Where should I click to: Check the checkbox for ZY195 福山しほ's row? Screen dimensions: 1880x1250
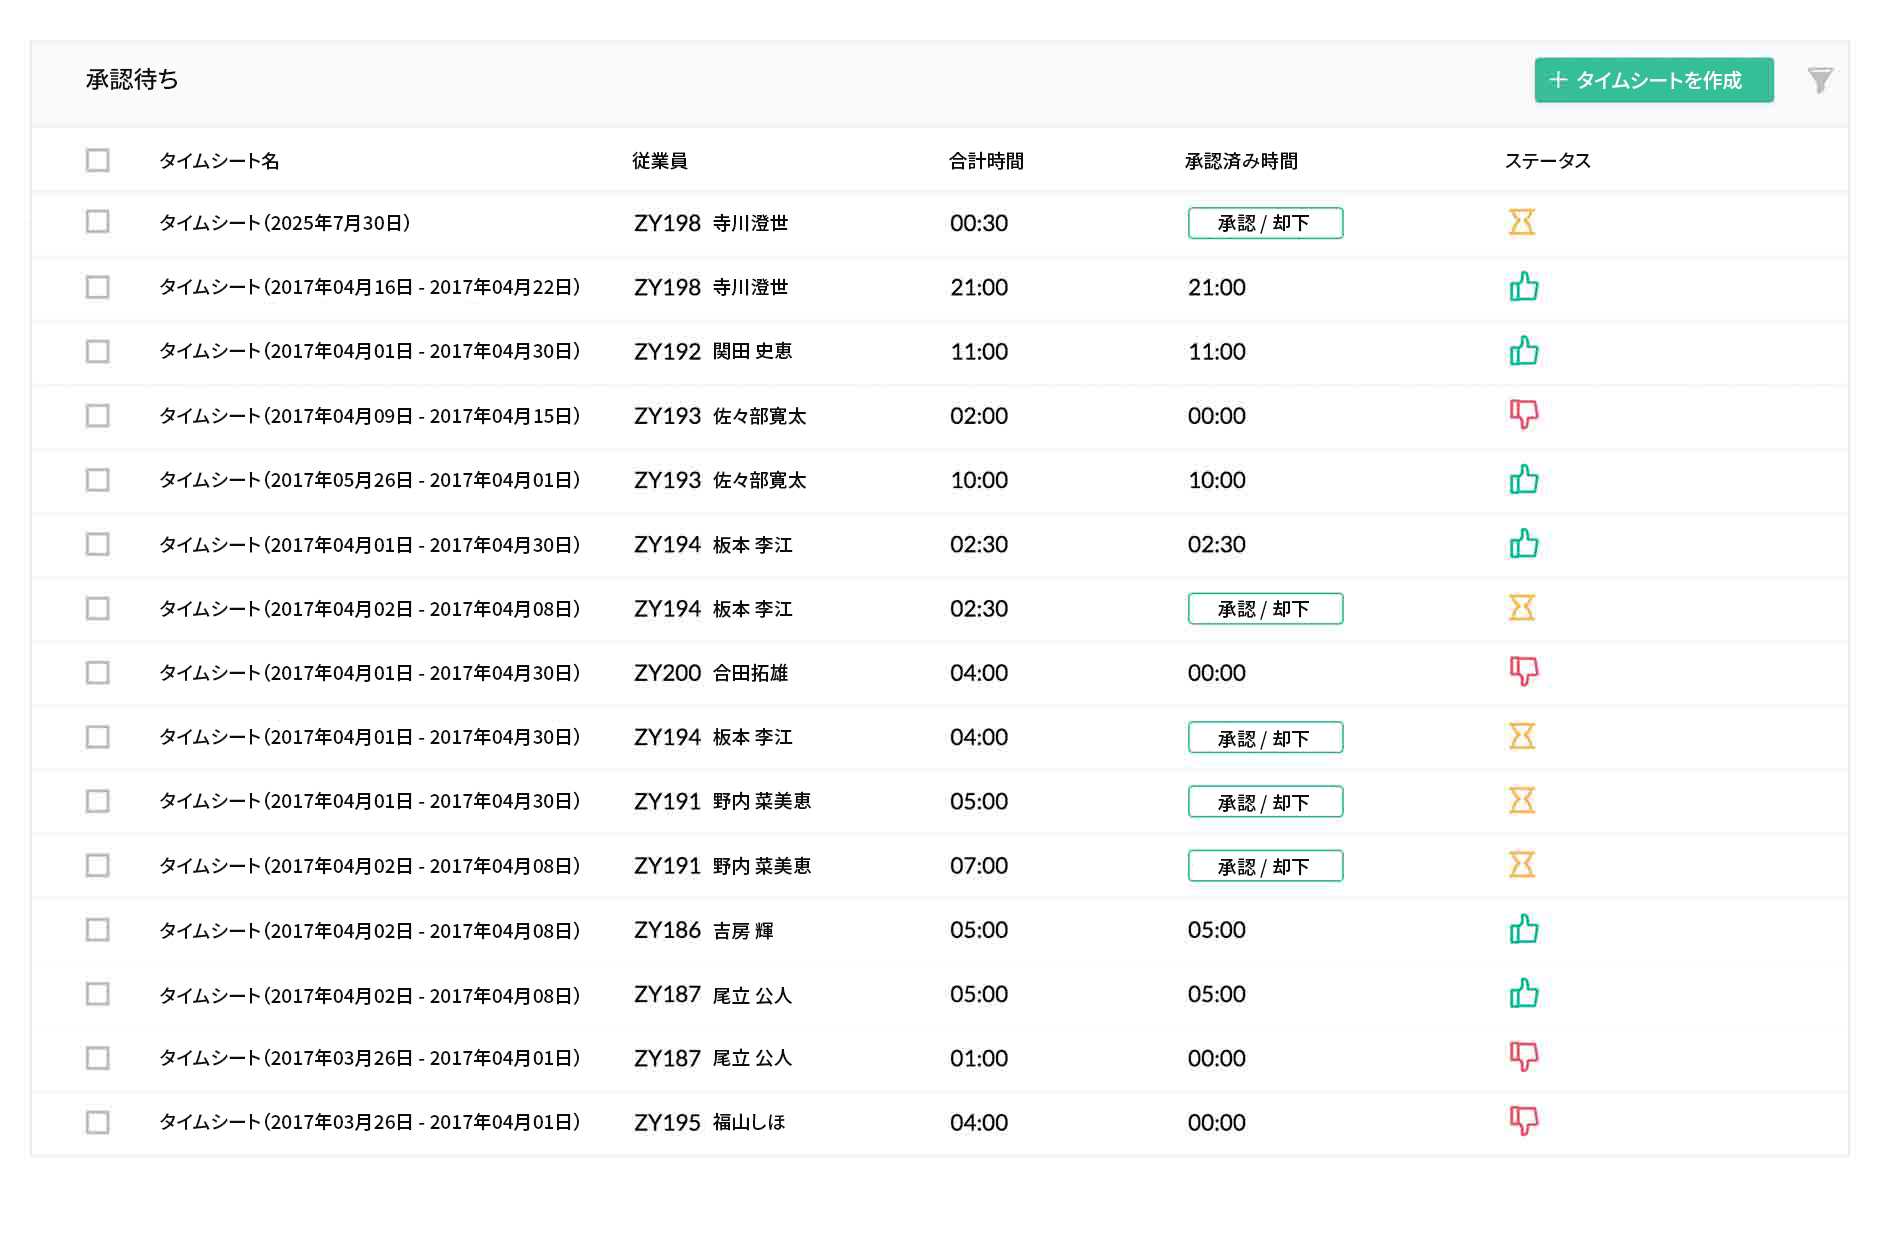(x=97, y=1122)
